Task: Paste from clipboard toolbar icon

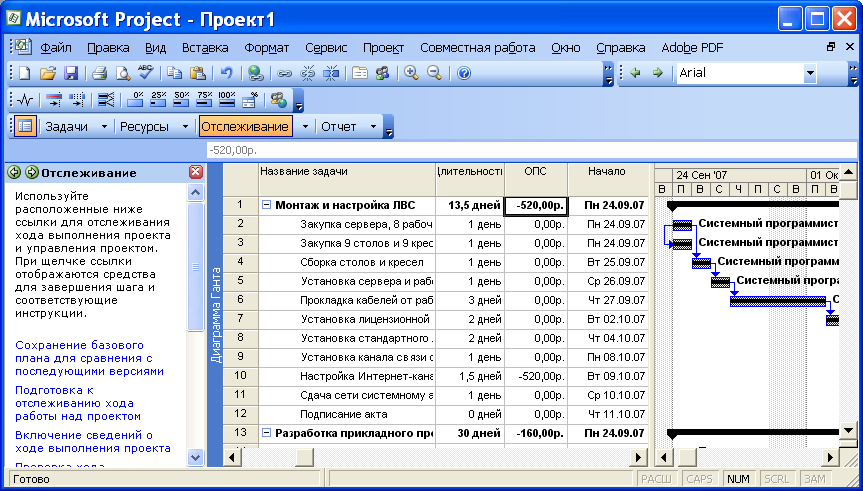Action: pyautogui.click(x=198, y=73)
